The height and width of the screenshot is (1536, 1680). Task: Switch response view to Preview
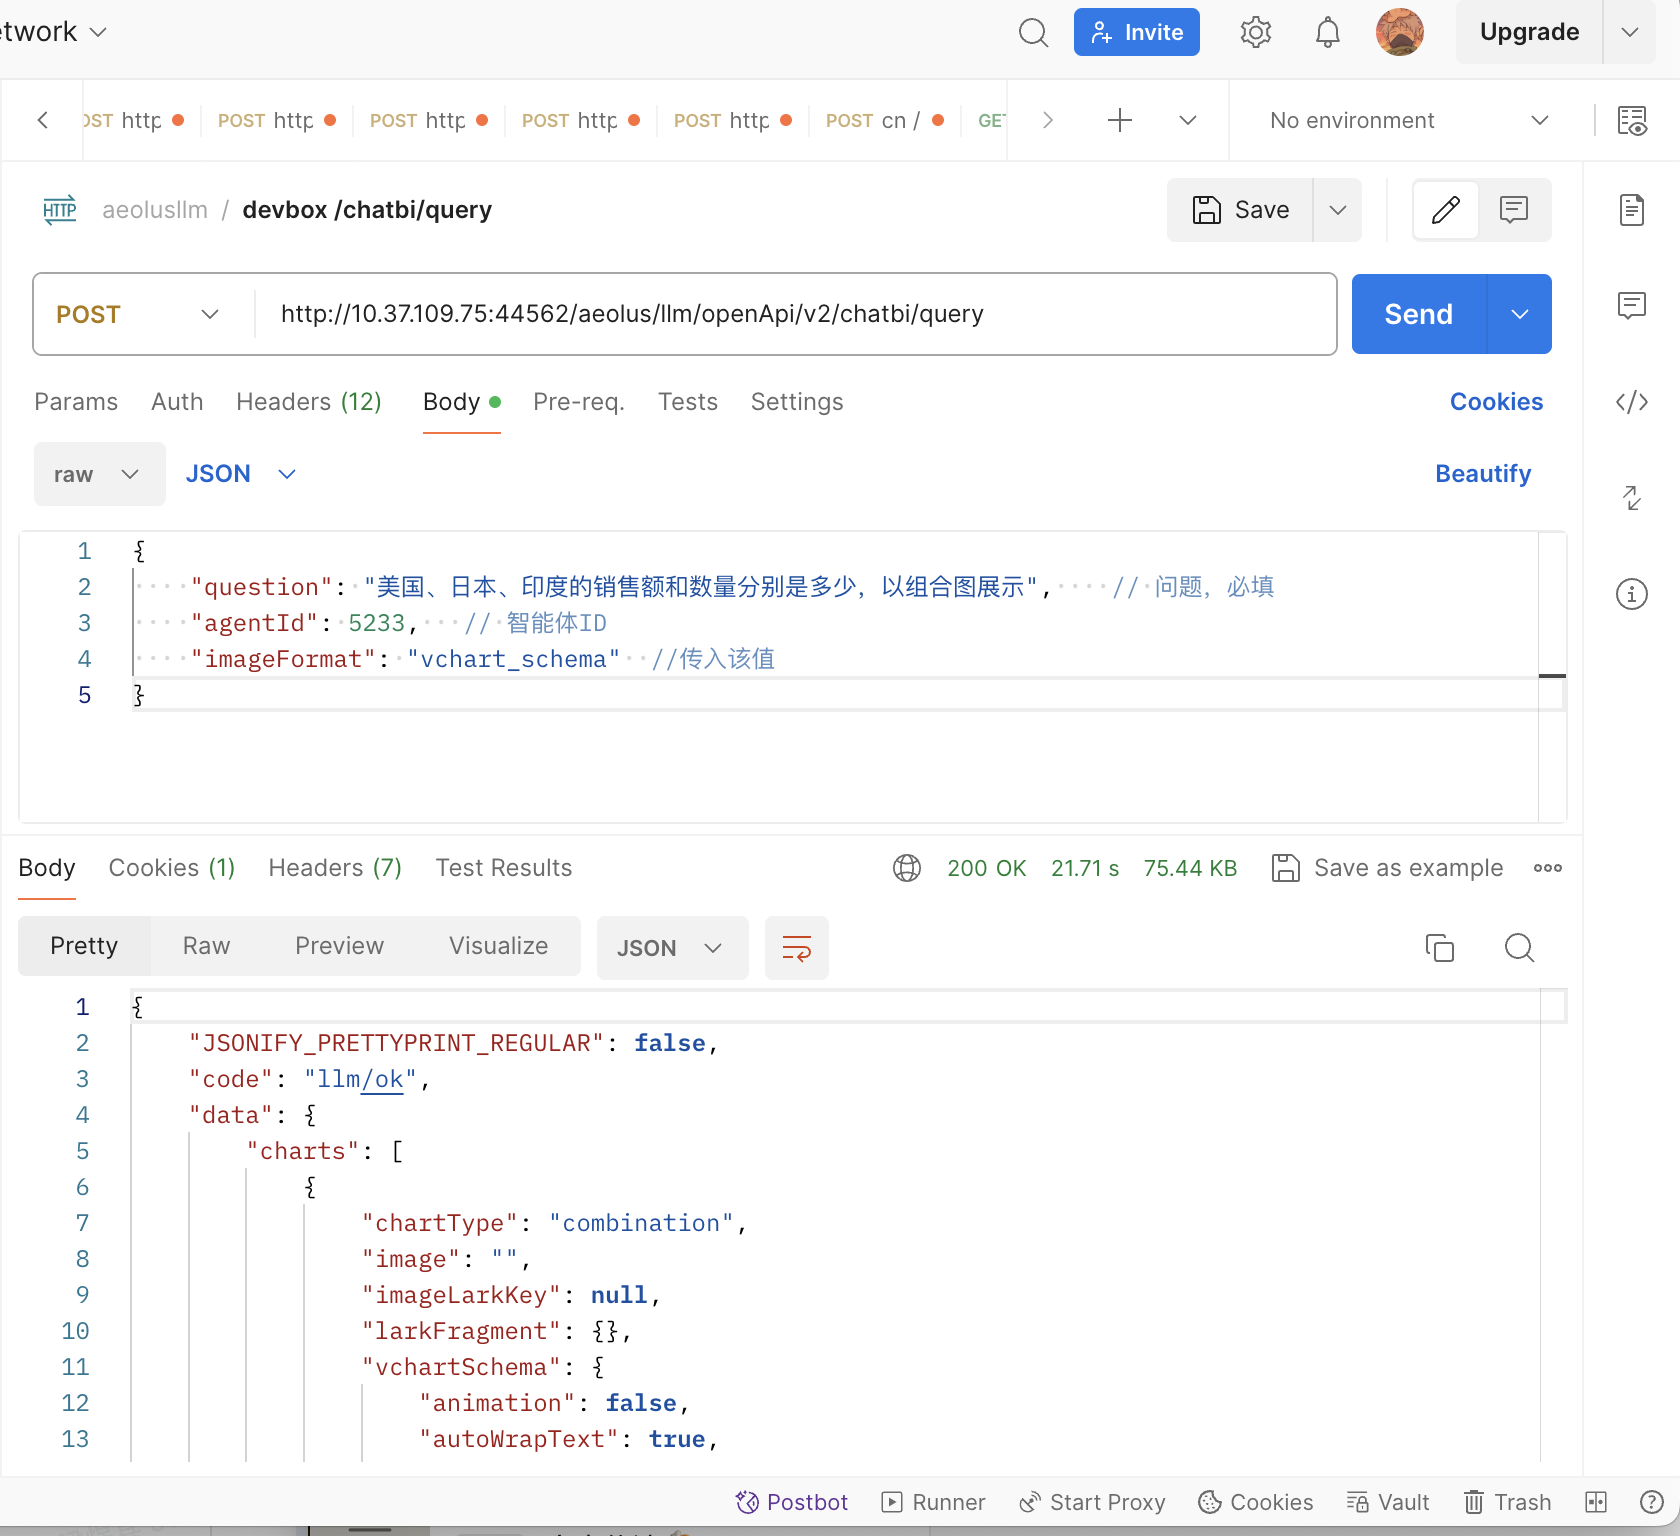[x=339, y=946]
